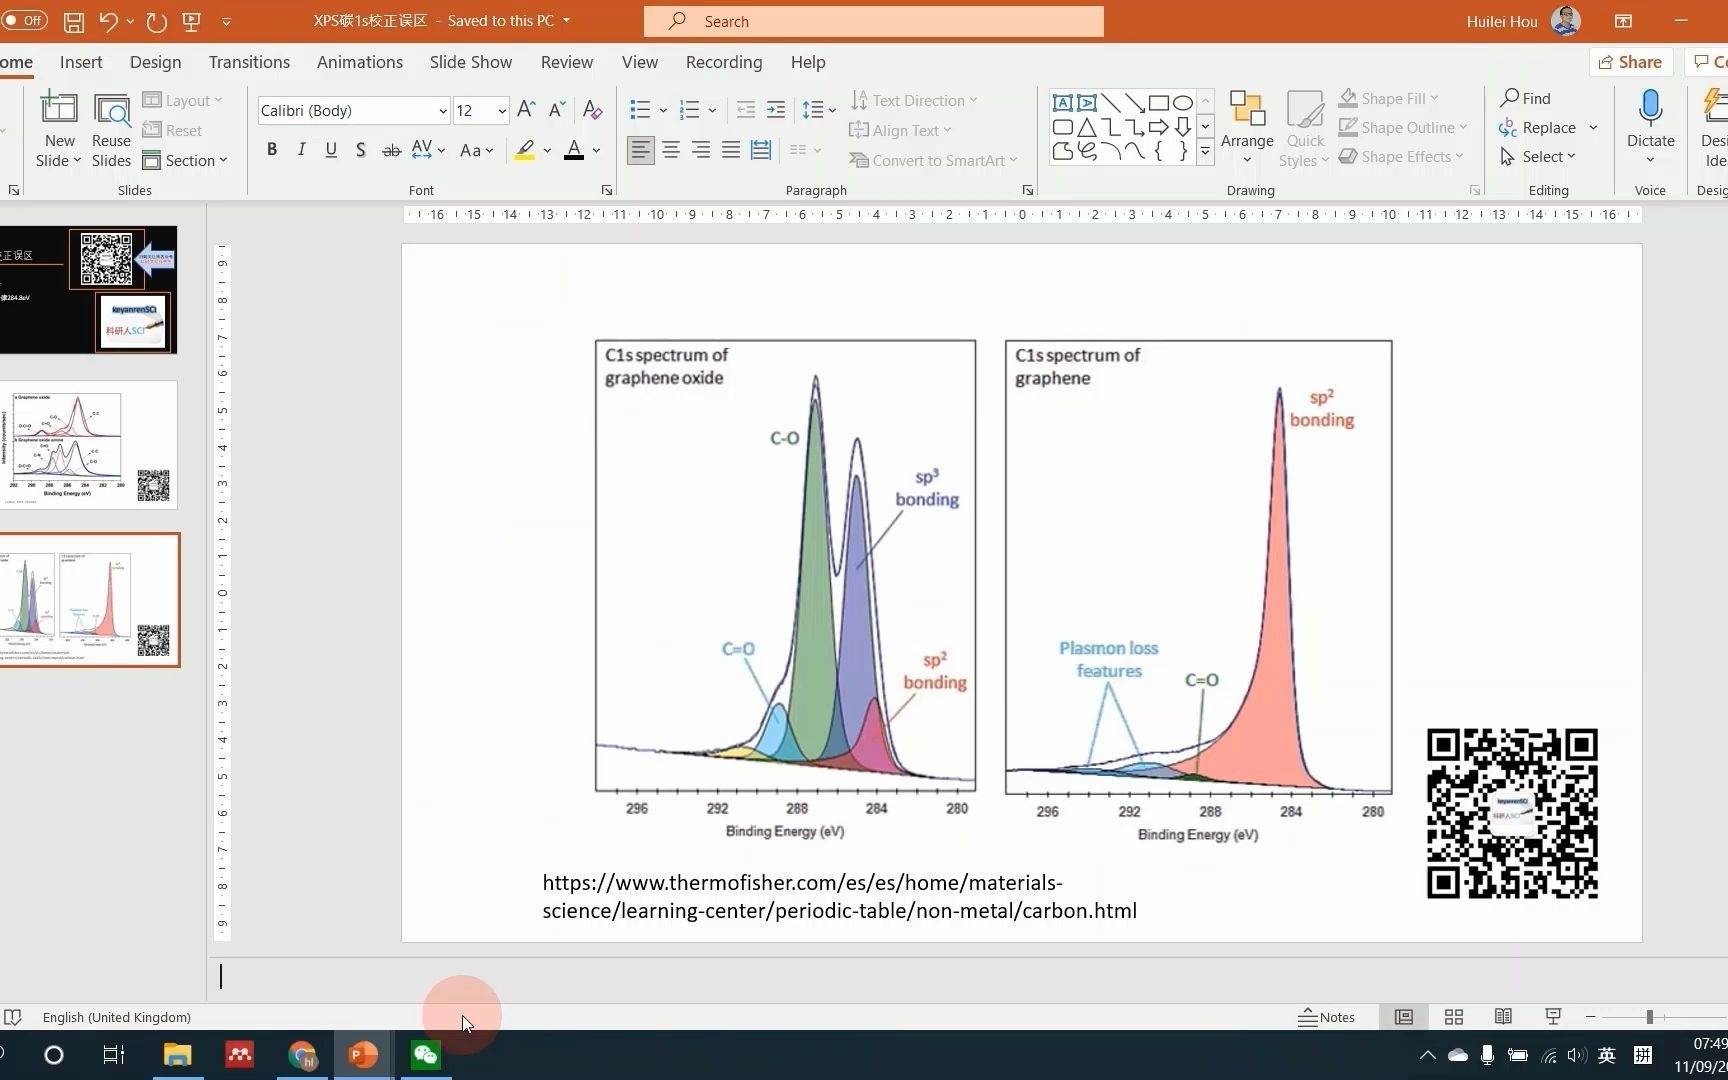Expand the font size dropdown
Screen dimensions: 1728x1080
click(x=502, y=111)
